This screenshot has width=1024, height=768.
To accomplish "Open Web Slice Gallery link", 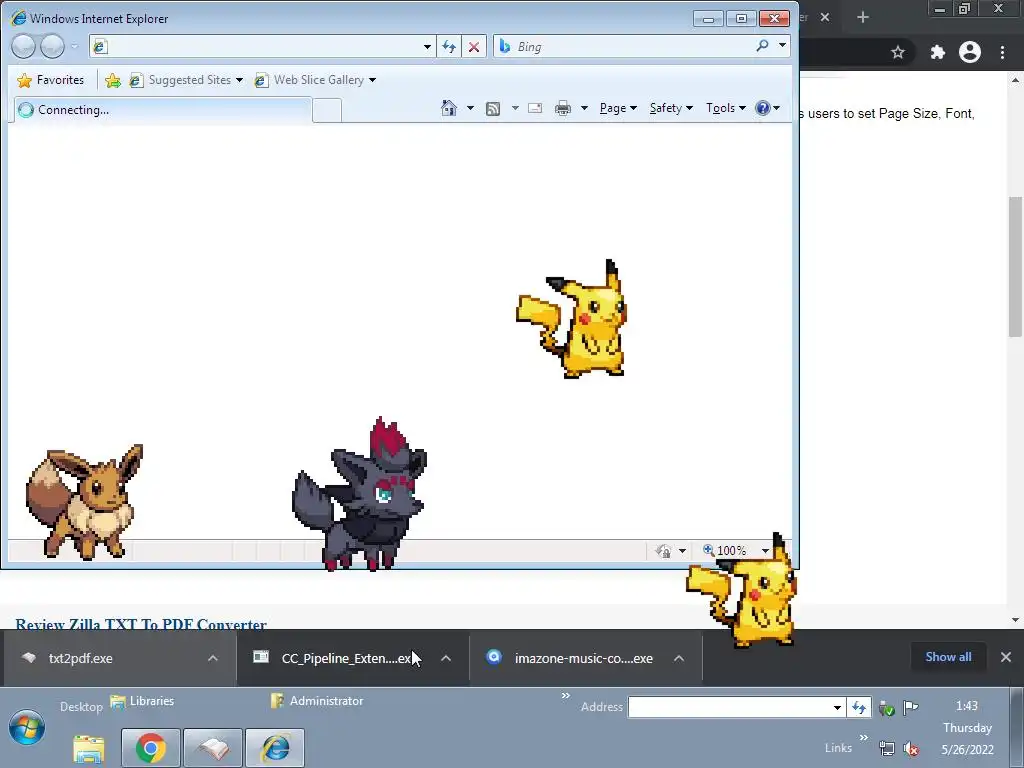I will (315, 80).
